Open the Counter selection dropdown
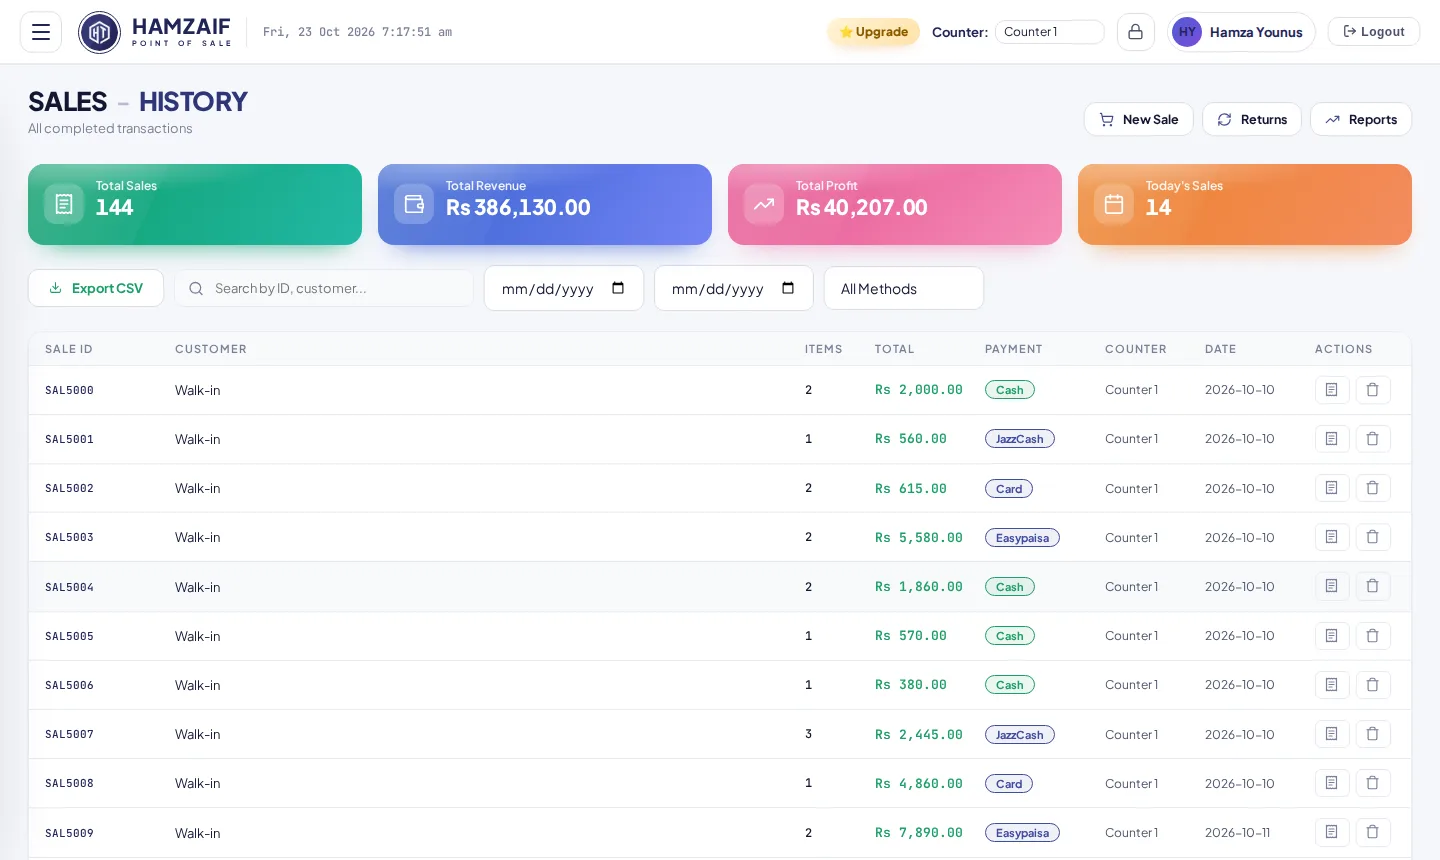 click(1049, 32)
